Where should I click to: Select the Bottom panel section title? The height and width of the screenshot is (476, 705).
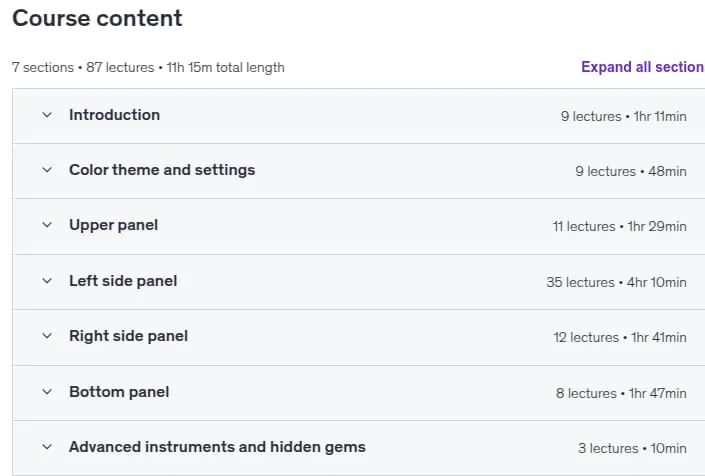pos(119,392)
